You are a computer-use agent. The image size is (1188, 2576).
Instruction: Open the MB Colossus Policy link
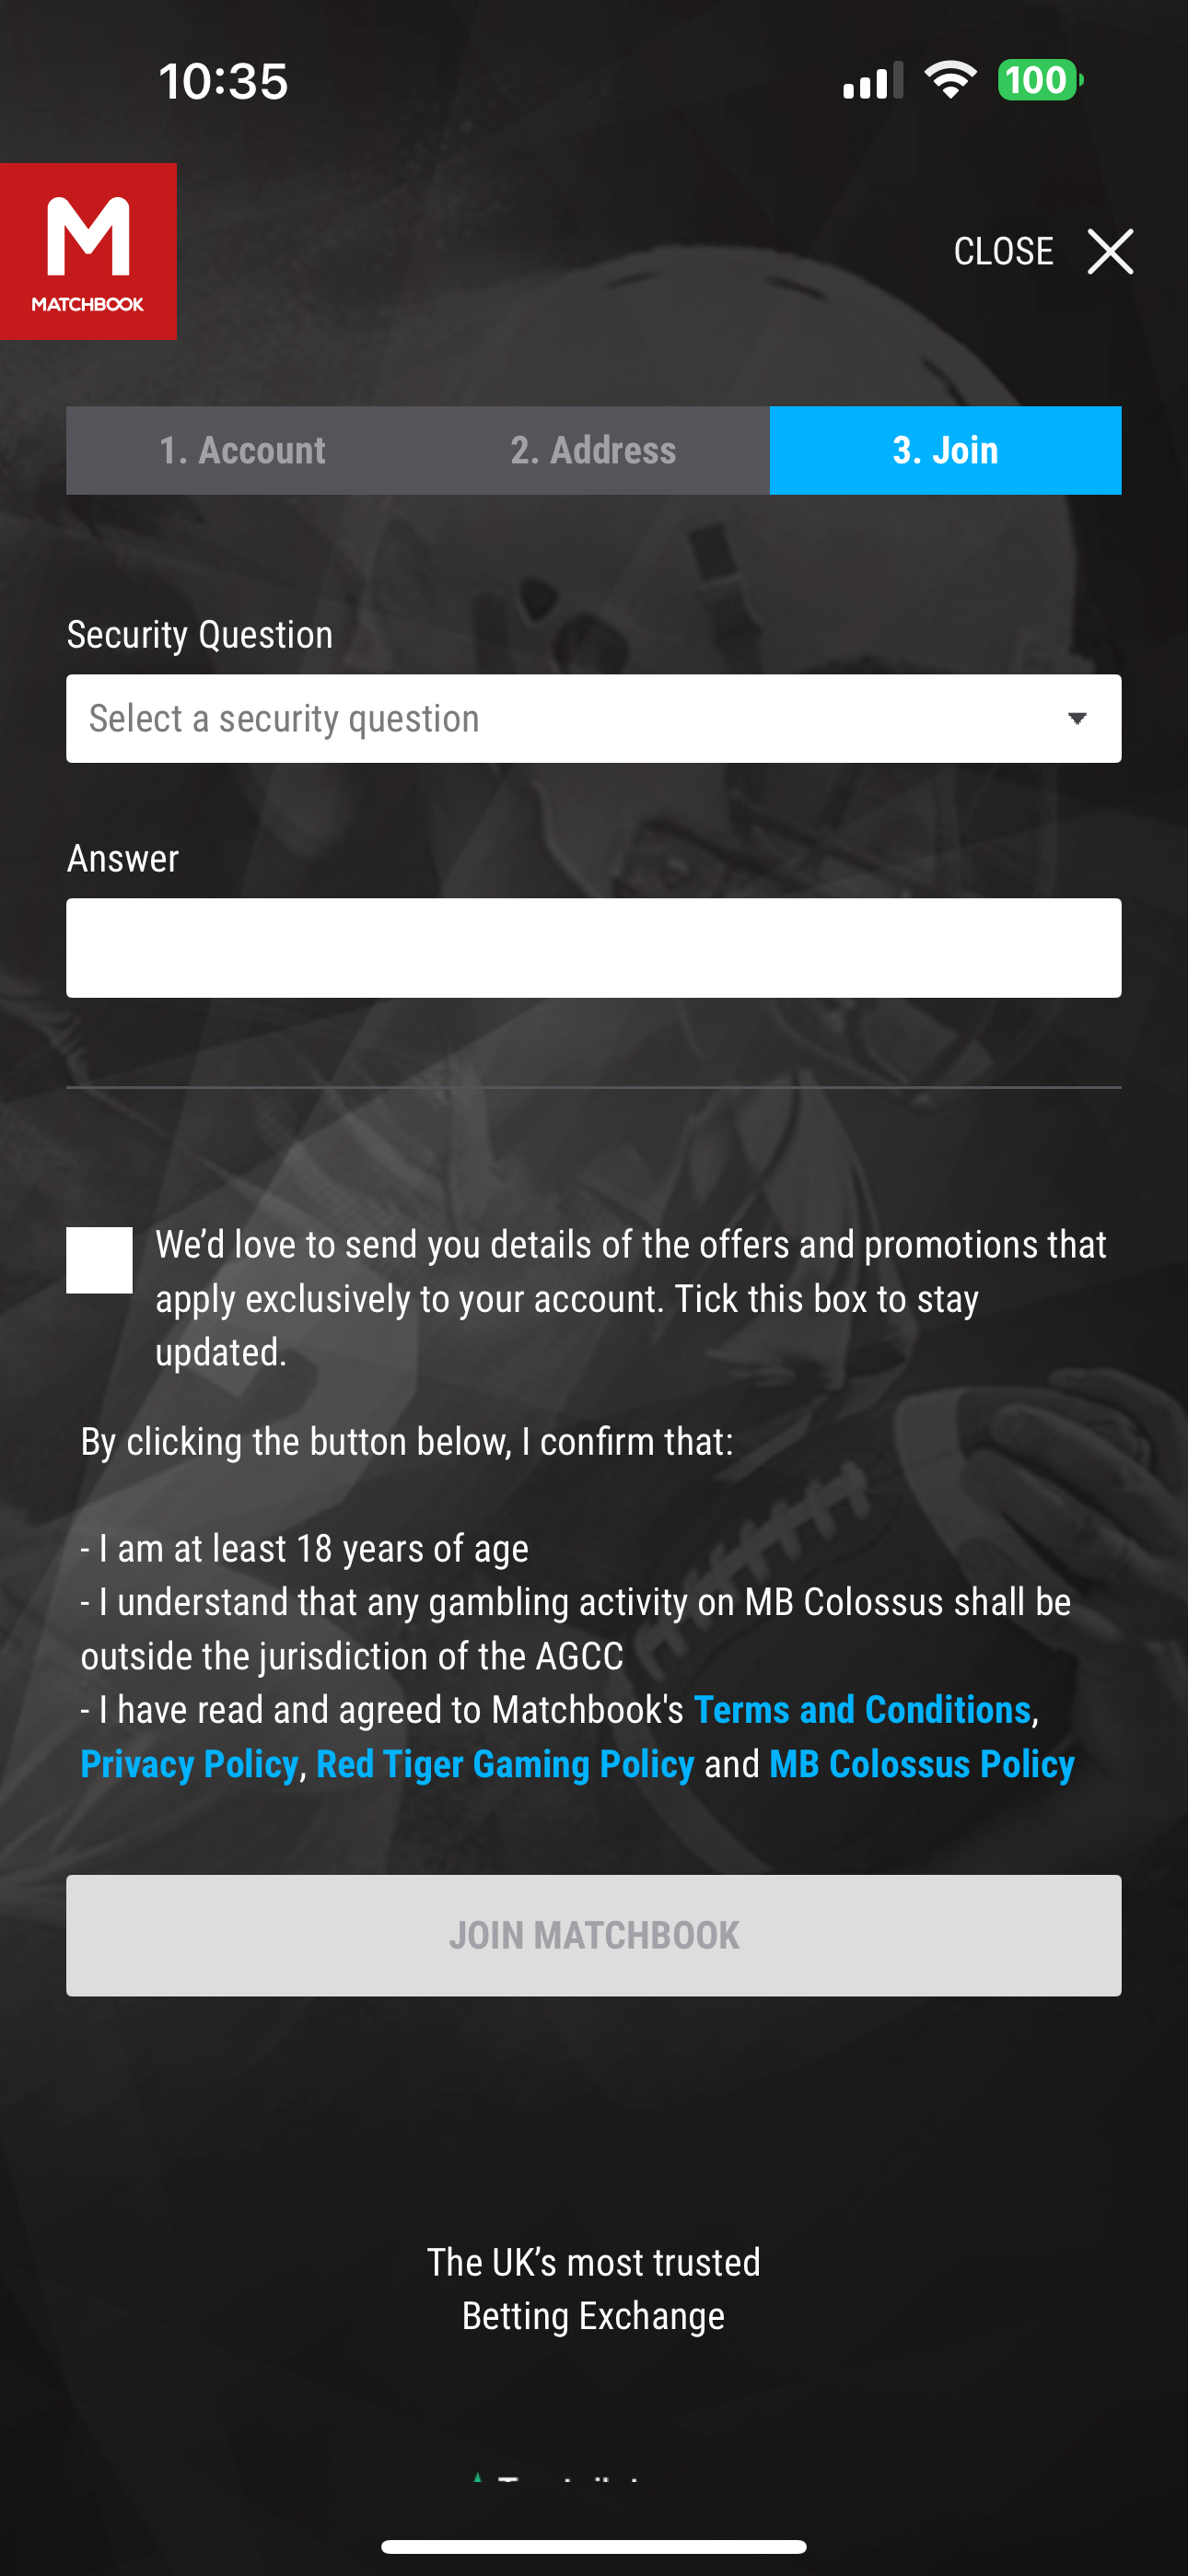(921, 1764)
